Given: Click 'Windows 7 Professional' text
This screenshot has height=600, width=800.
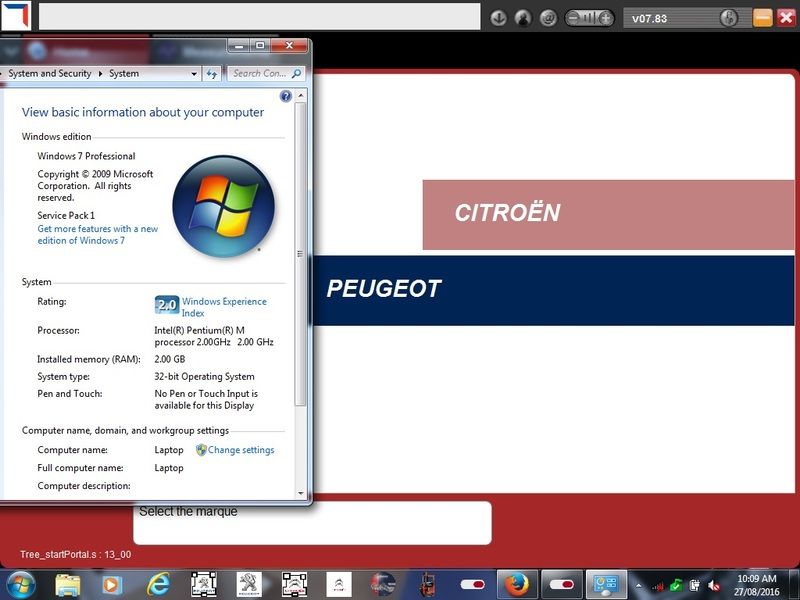Looking at the screenshot, I should 86,156.
